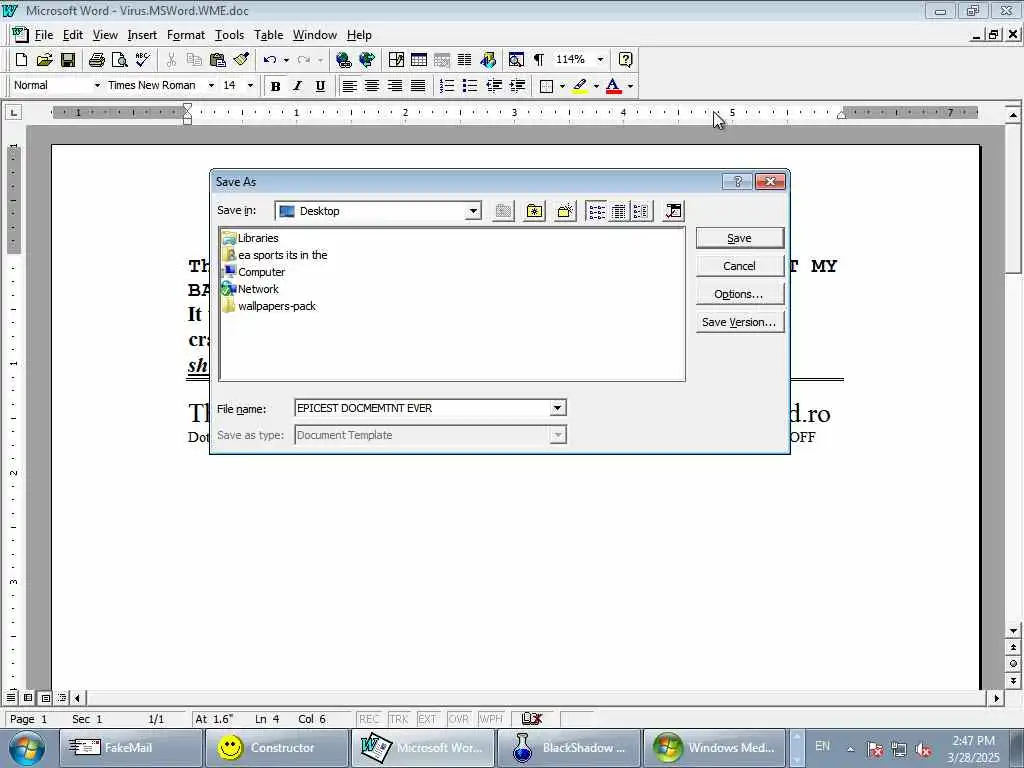This screenshot has width=1024, height=768.
Task: Click the Insert Hyperlink icon
Action: pos(344,60)
